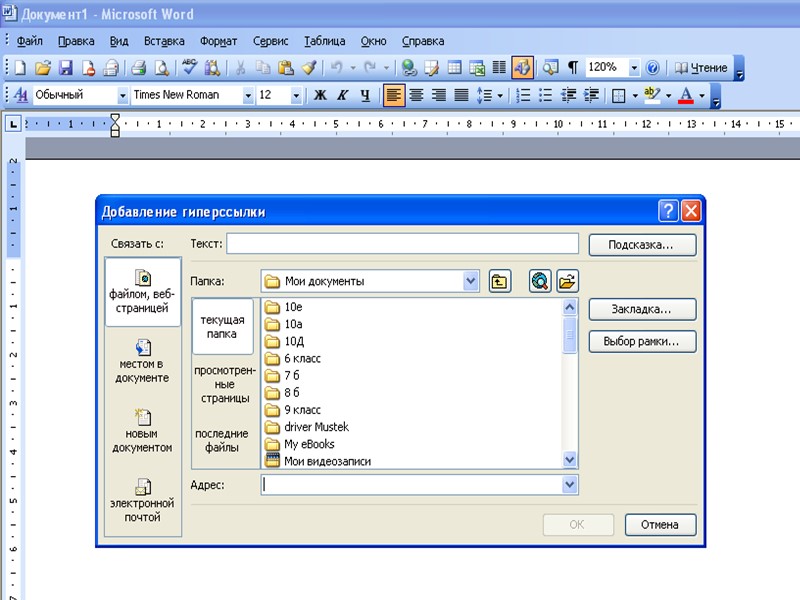Click the Insert Hyperlink globe icon
The image size is (800, 600).
pos(409,67)
